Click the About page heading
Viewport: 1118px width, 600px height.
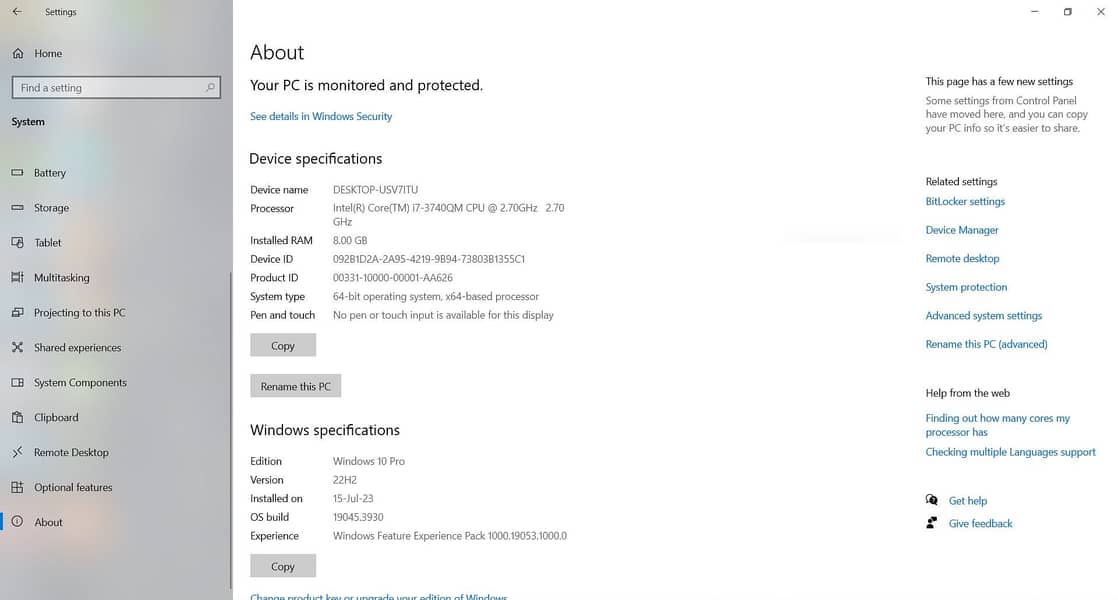click(x=277, y=52)
